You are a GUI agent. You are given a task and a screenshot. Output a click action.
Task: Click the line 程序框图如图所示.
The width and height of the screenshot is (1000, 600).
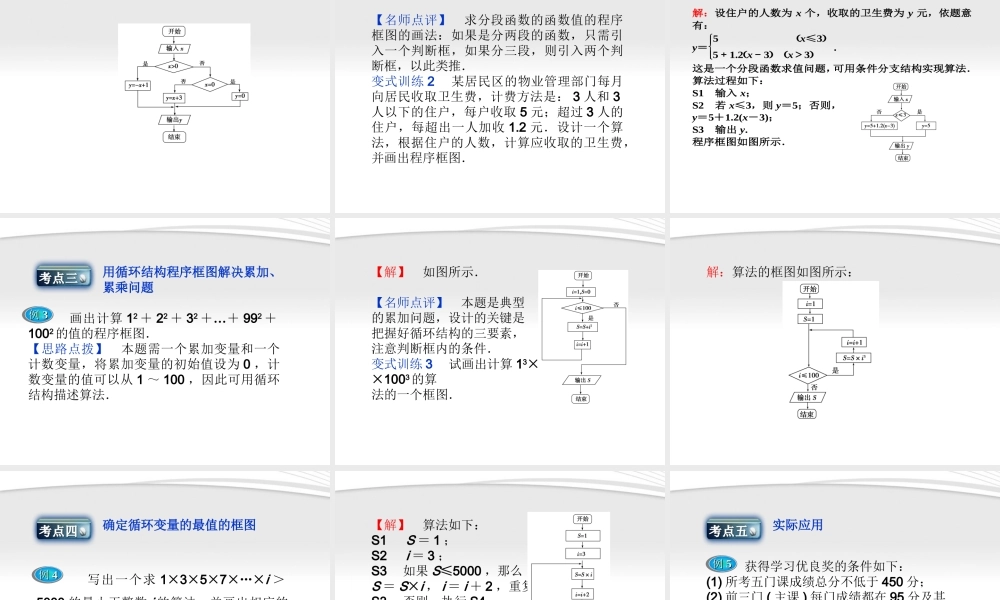point(738,142)
